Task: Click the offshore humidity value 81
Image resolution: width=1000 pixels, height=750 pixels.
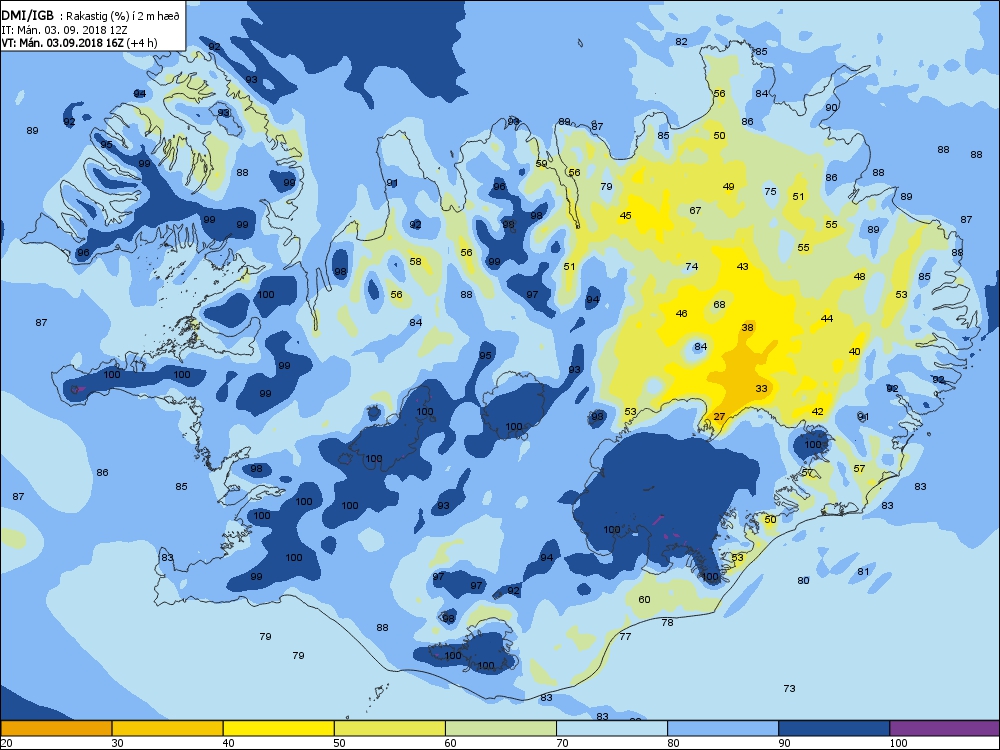Action: coord(863,571)
